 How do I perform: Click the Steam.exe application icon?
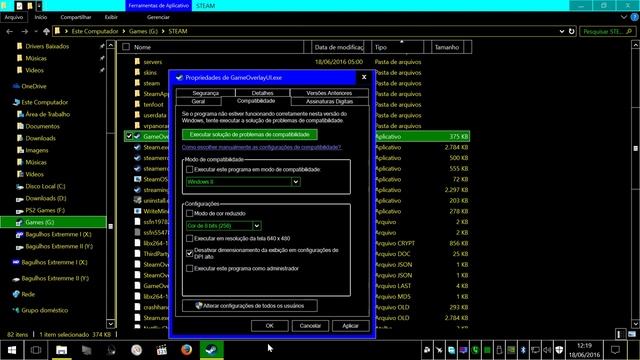pos(137,147)
